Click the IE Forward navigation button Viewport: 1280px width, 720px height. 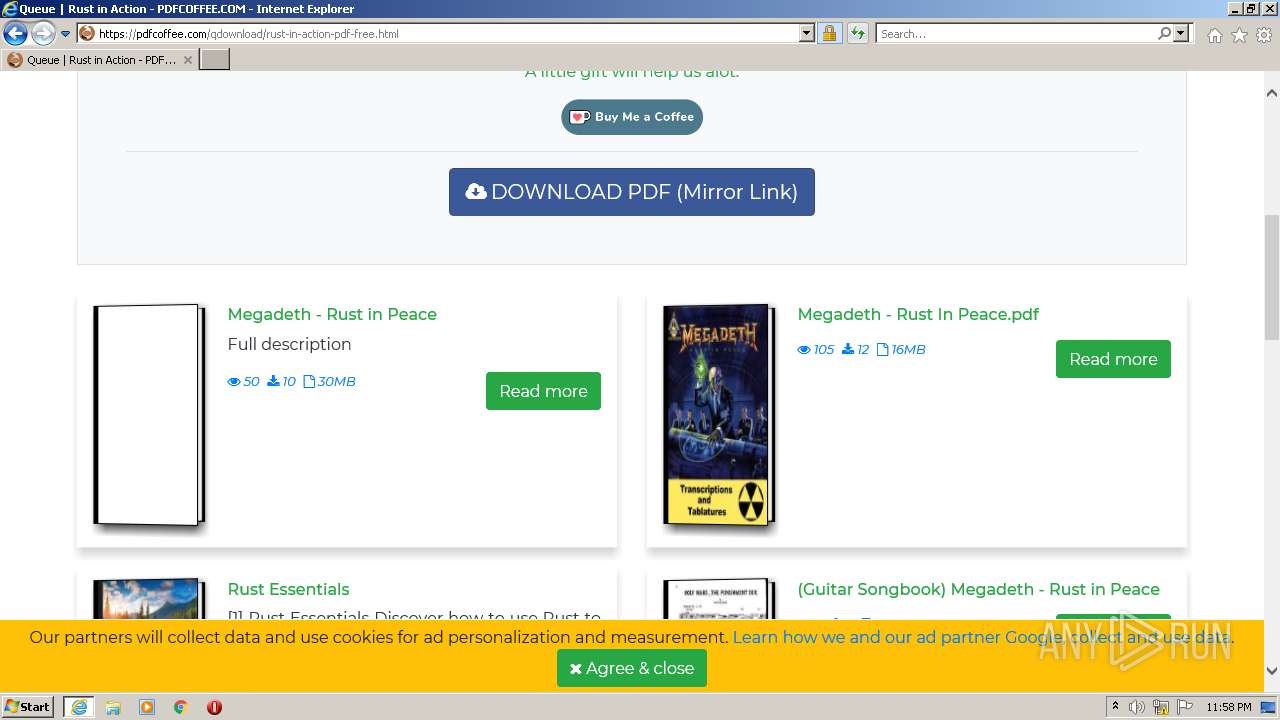click(x=43, y=34)
